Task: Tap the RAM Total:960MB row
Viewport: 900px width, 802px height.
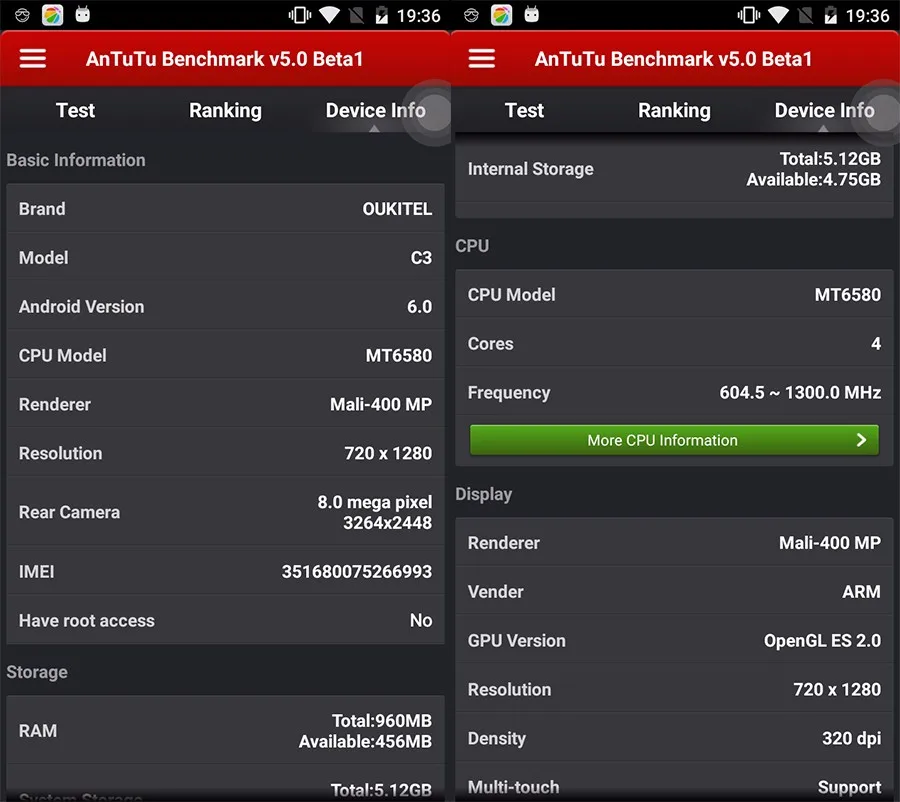Action: (x=225, y=730)
